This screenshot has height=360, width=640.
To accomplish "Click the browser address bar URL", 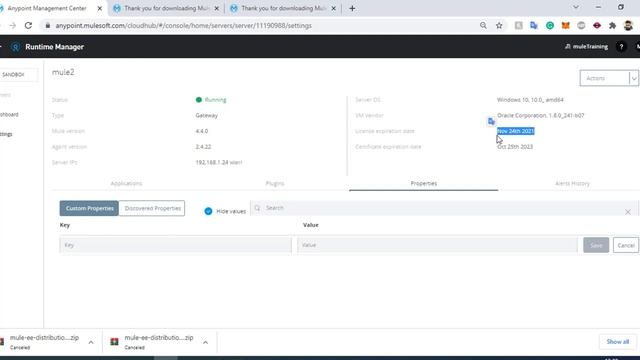I will (x=184, y=25).
